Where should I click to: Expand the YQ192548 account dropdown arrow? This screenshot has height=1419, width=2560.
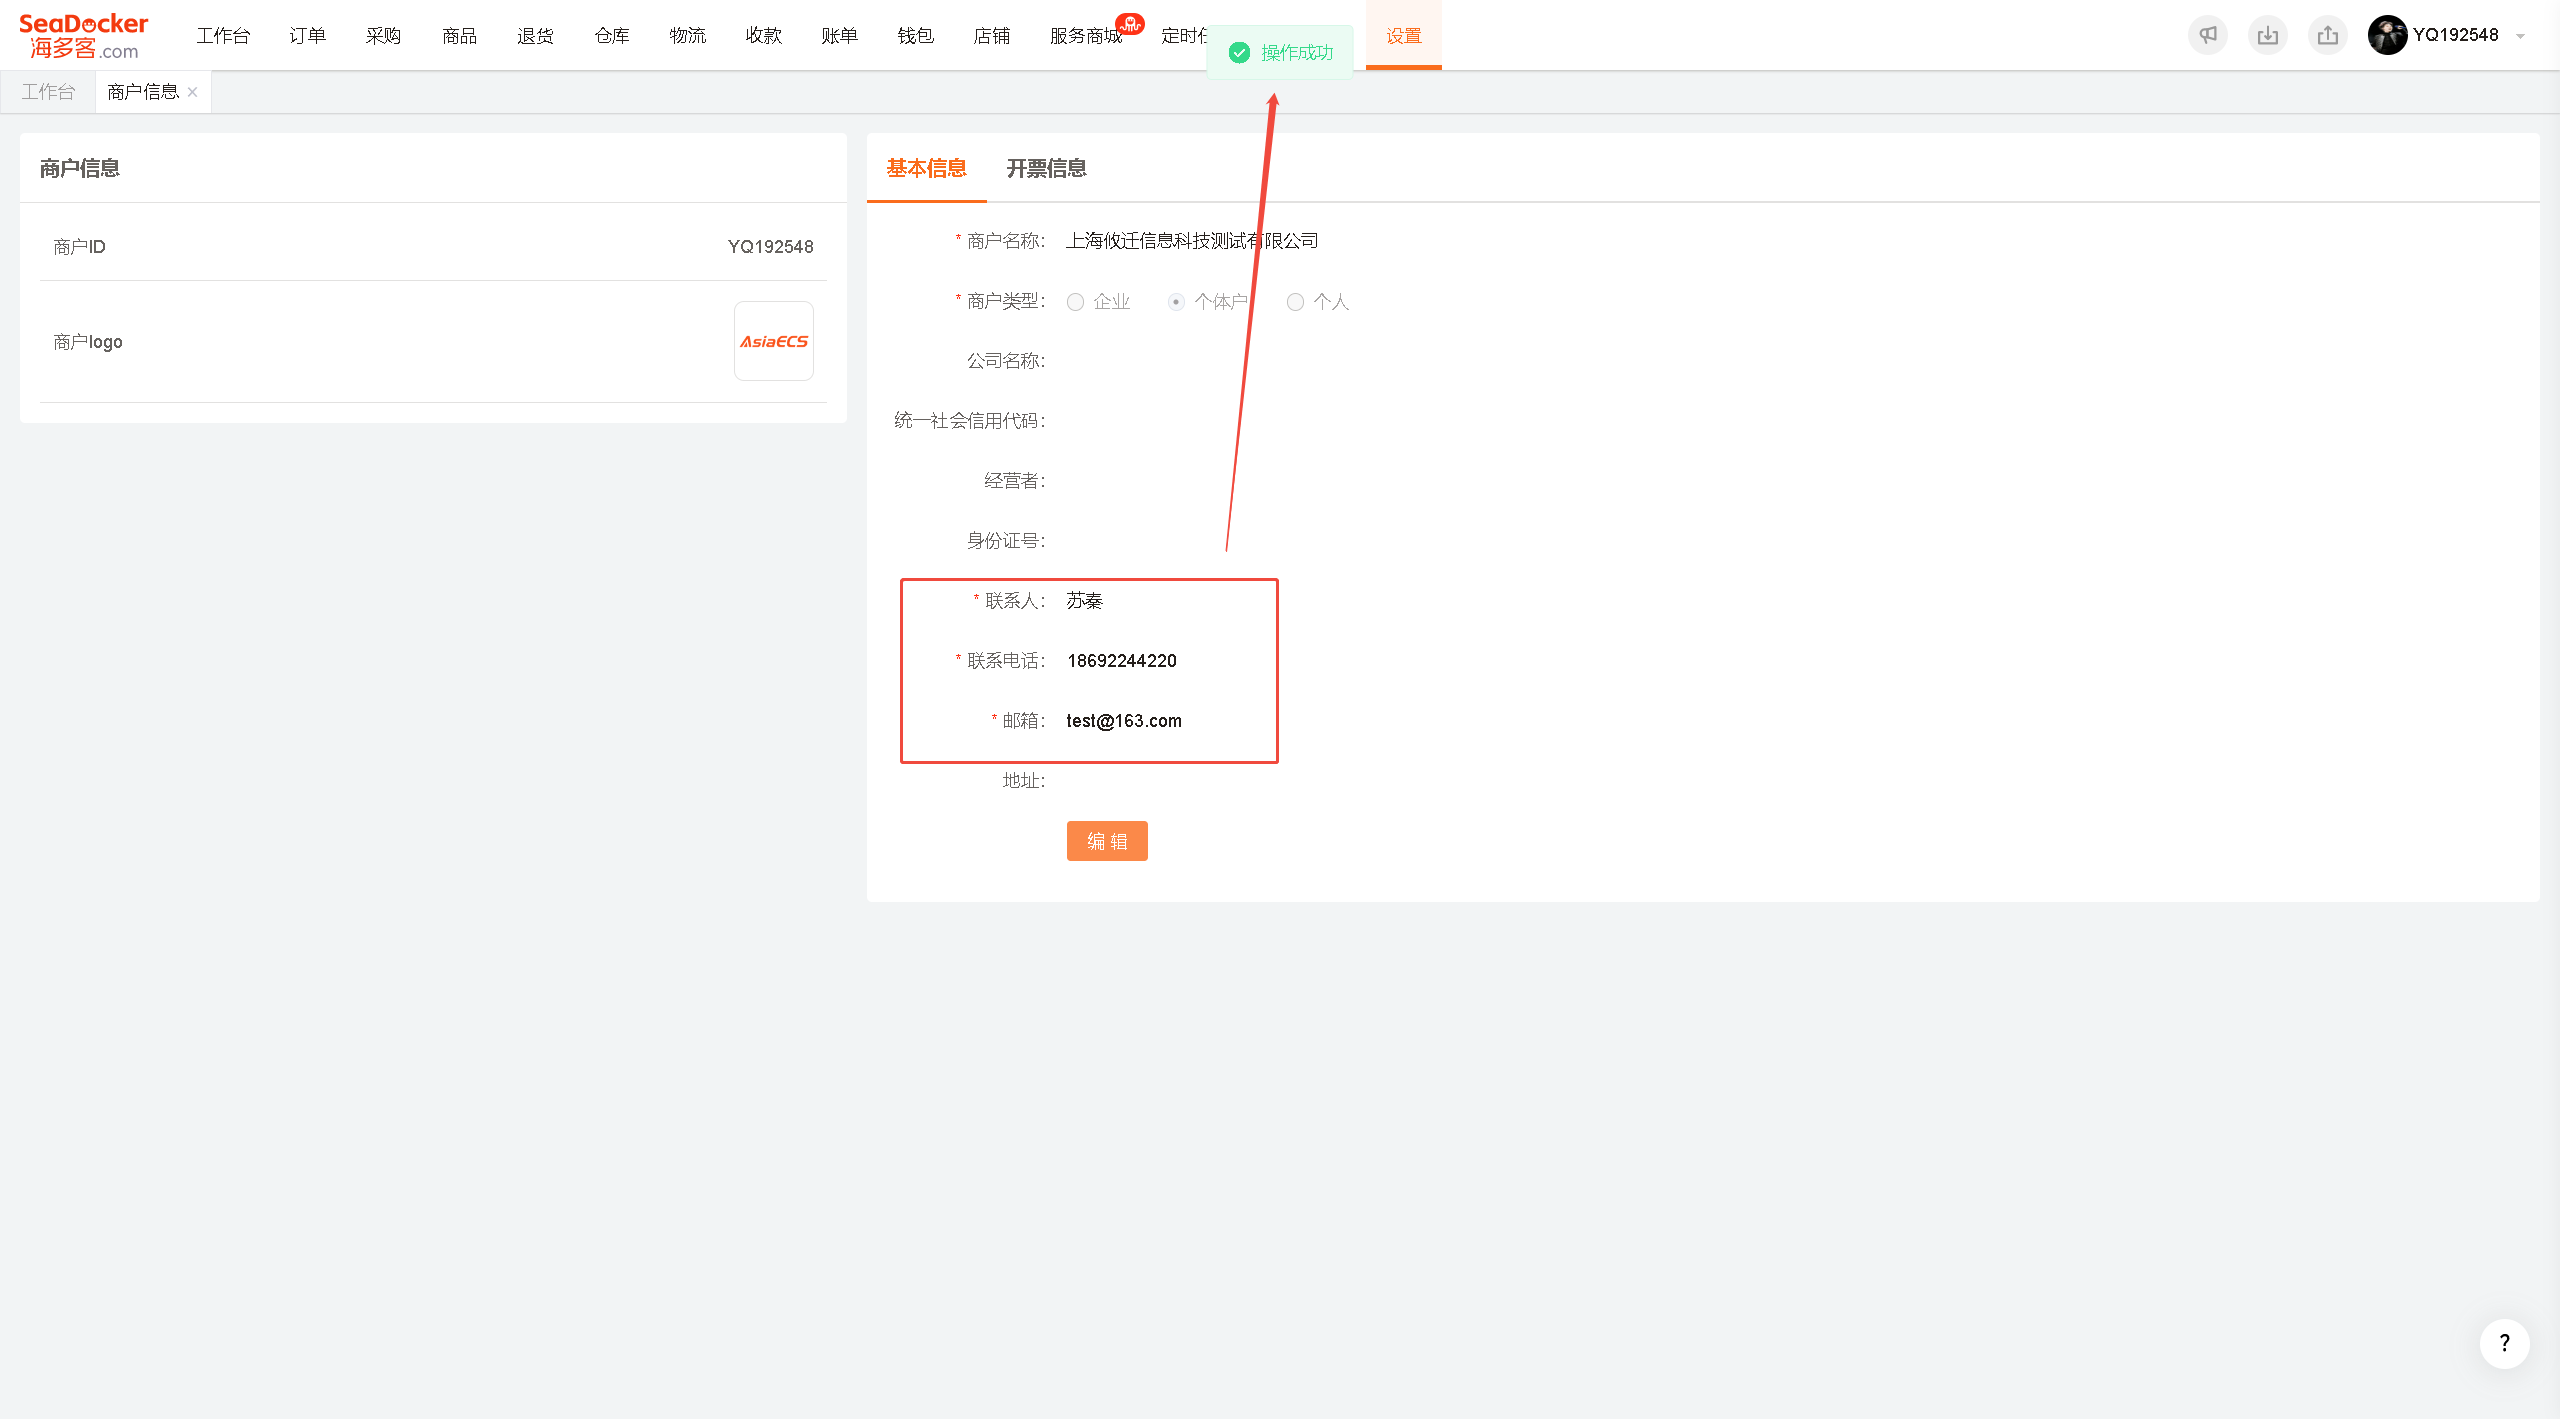(2520, 36)
